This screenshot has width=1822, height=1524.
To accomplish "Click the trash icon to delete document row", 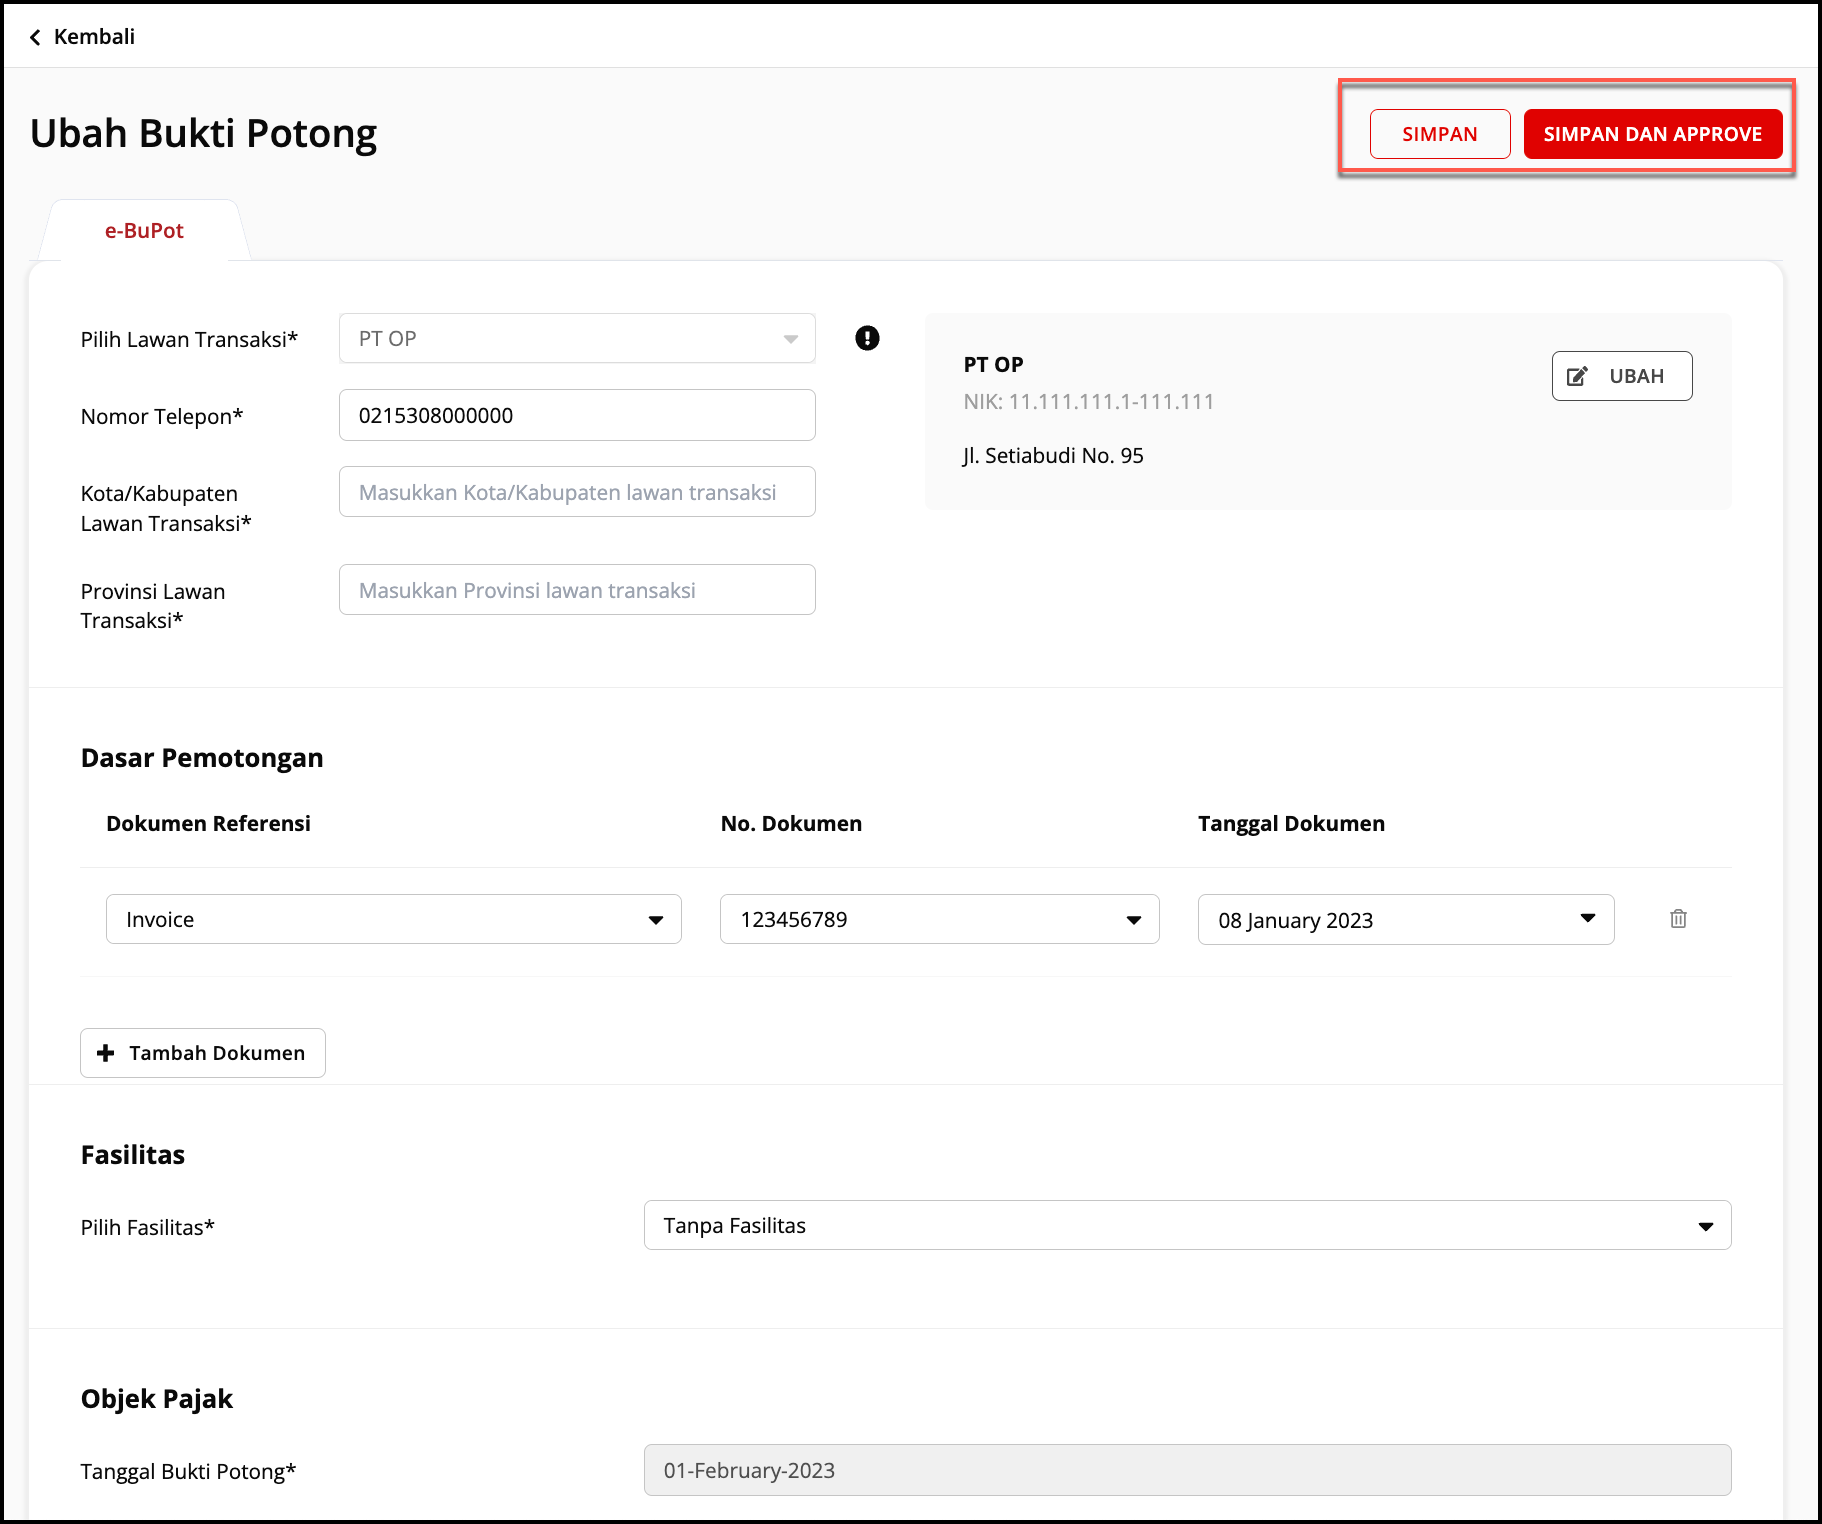I will pyautogui.click(x=1678, y=918).
